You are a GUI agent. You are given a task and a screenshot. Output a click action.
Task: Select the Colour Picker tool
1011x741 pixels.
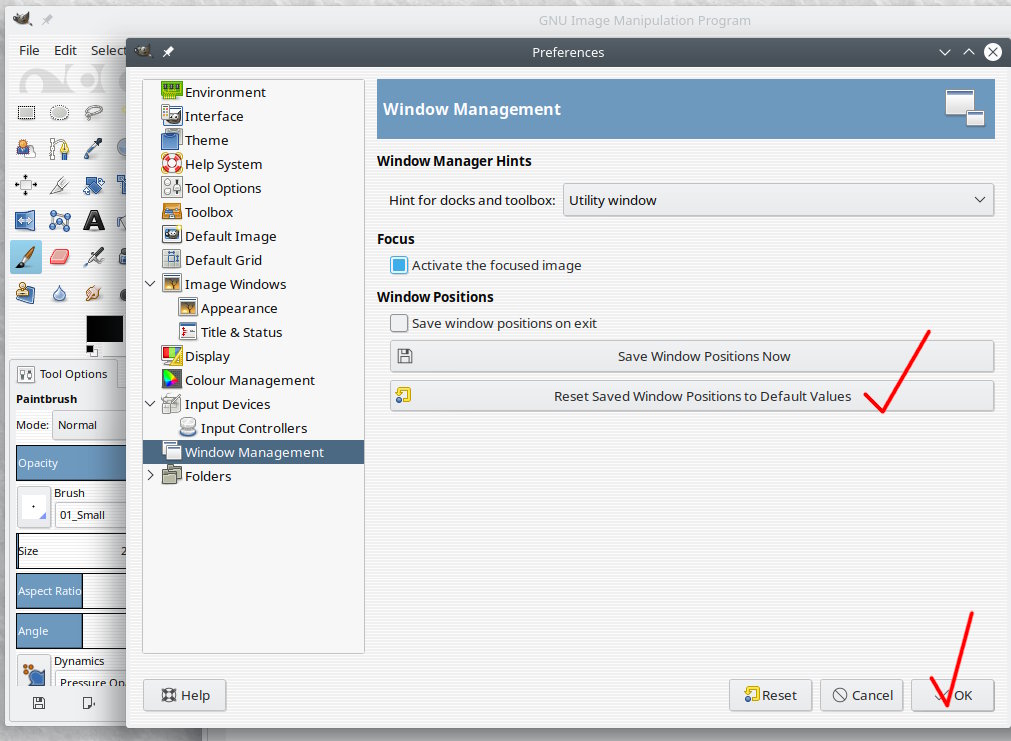[93, 149]
